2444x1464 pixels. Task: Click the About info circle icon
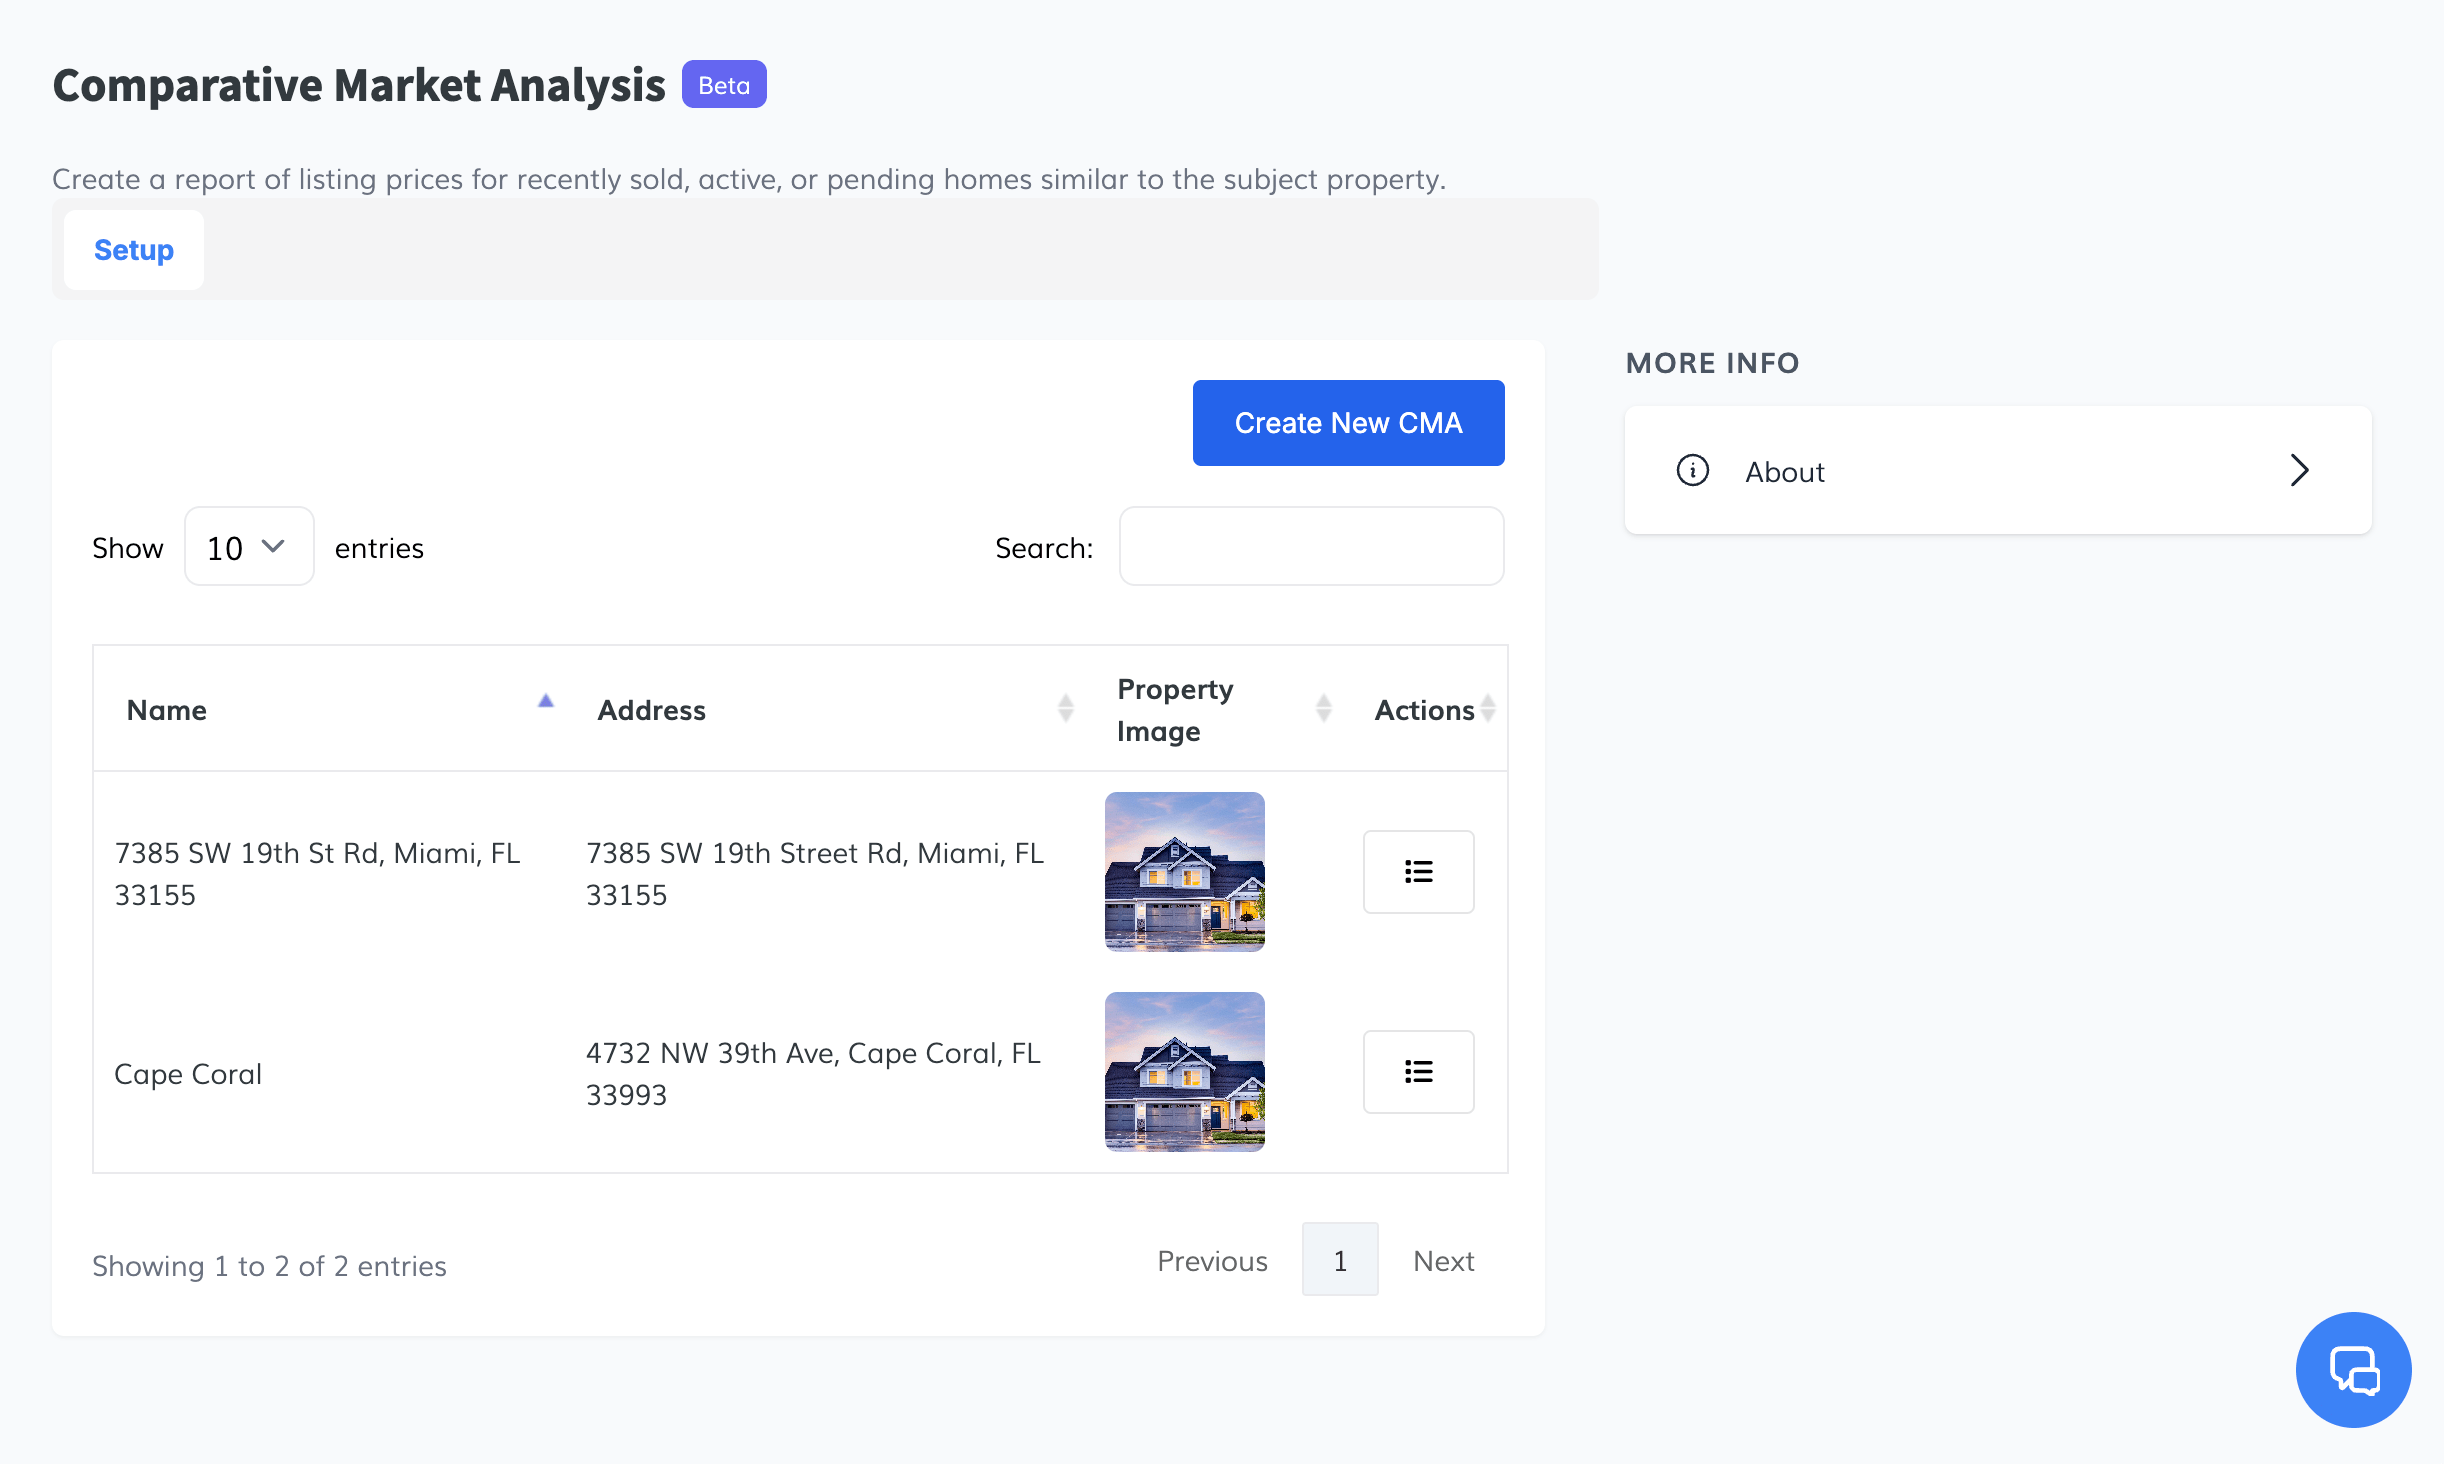click(x=1692, y=470)
